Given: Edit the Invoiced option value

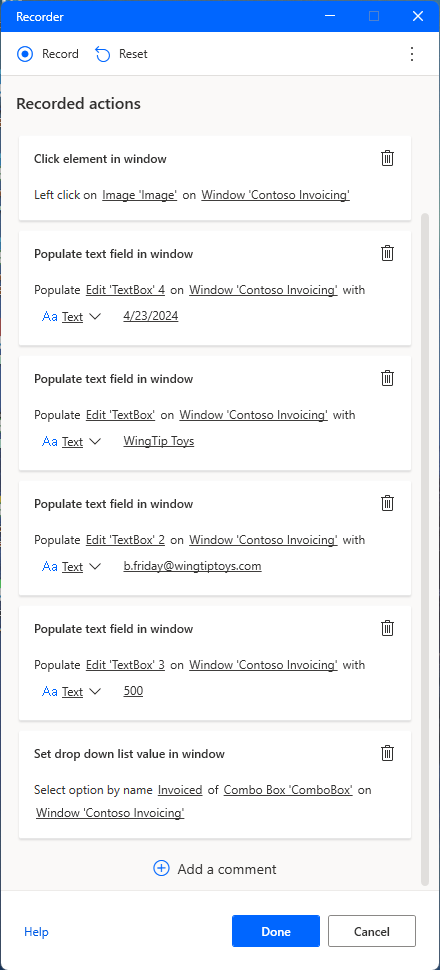Looking at the screenshot, I should [180, 790].
